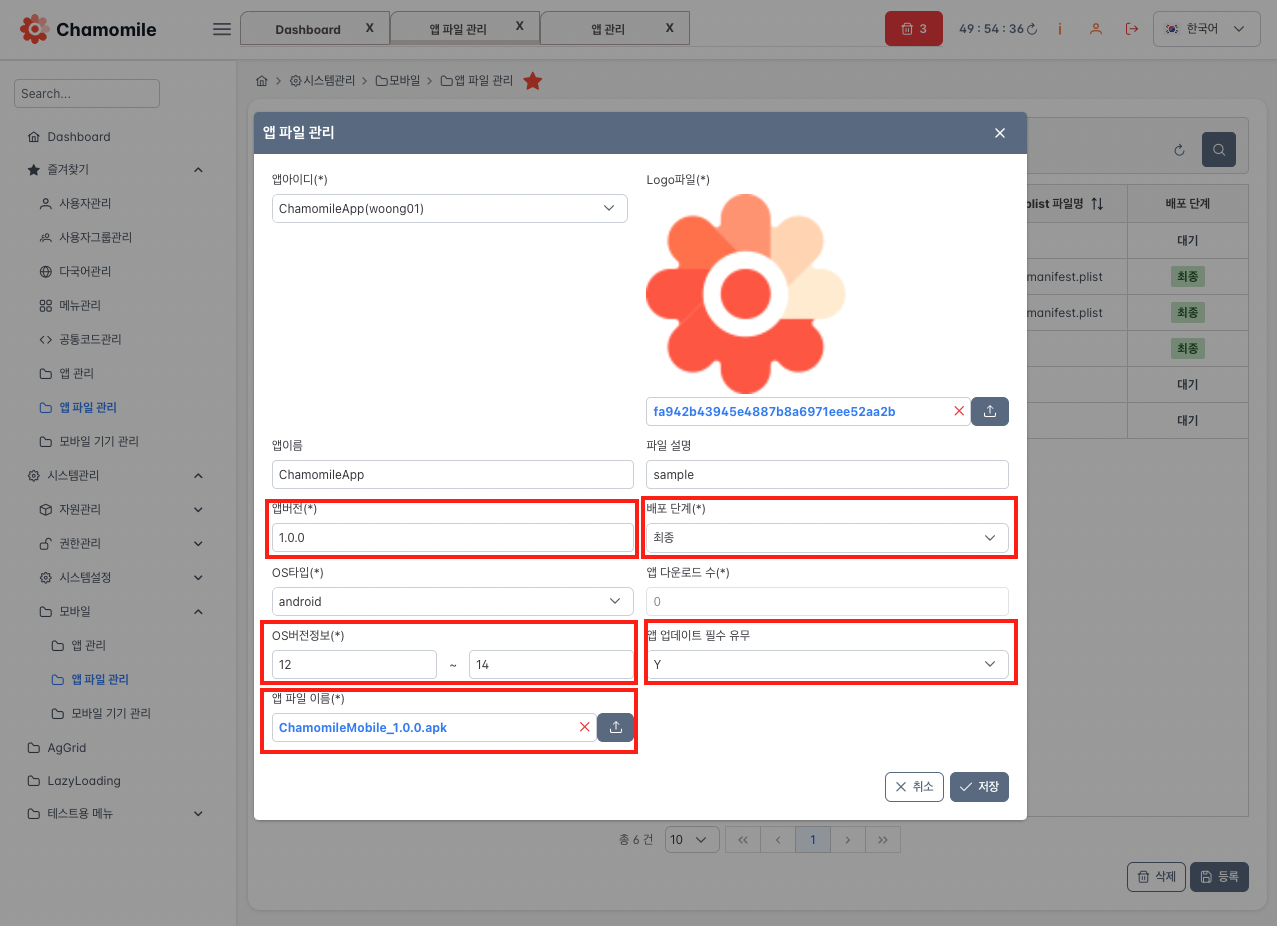Click the red trash counter badge
This screenshot has height=926, width=1277.
pyautogui.click(x=913, y=29)
